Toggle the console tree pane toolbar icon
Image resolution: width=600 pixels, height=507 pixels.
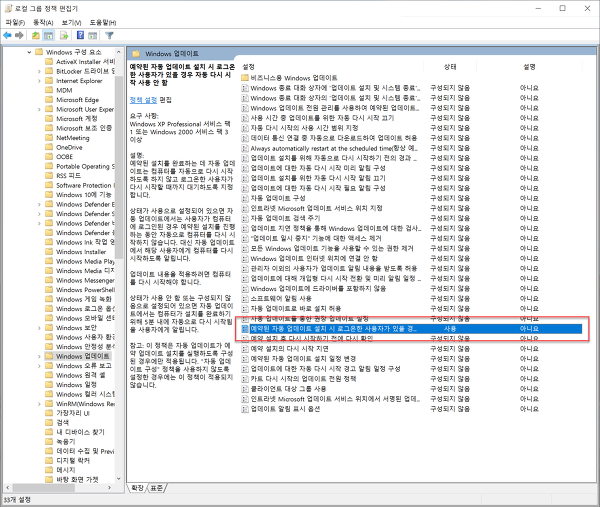(49, 36)
